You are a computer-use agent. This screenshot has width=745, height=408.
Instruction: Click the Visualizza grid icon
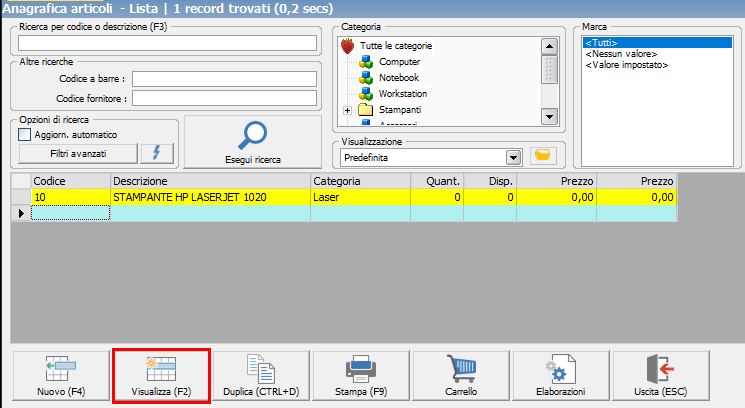(x=161, y=369)
